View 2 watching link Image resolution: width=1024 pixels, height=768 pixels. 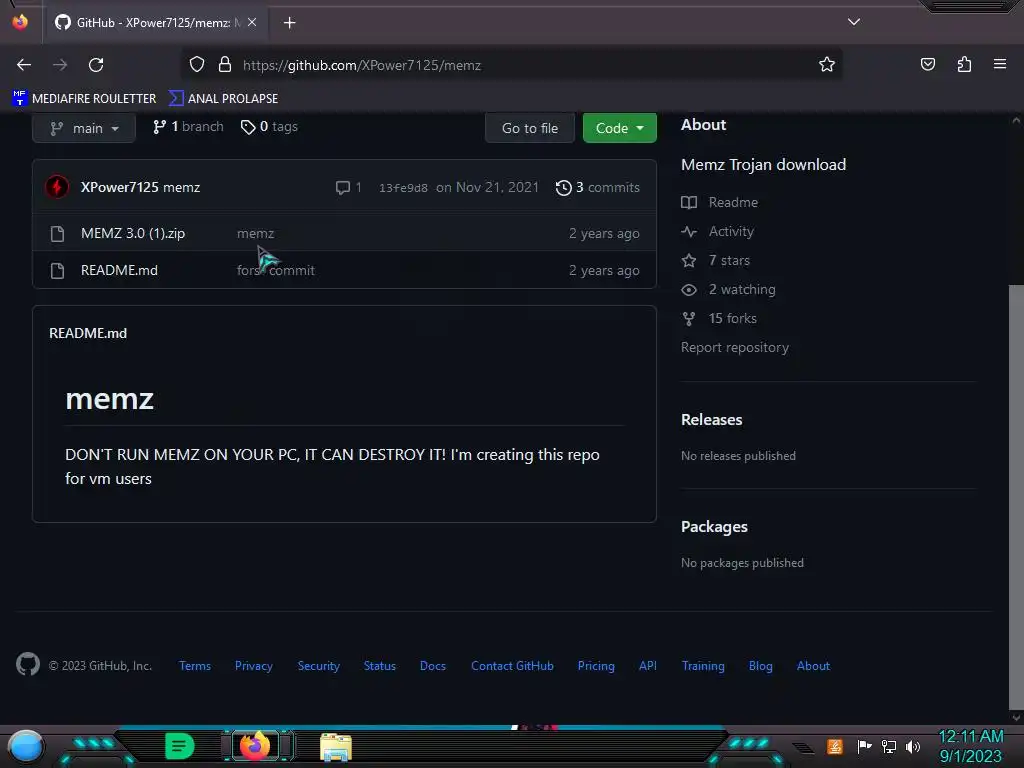728,289
